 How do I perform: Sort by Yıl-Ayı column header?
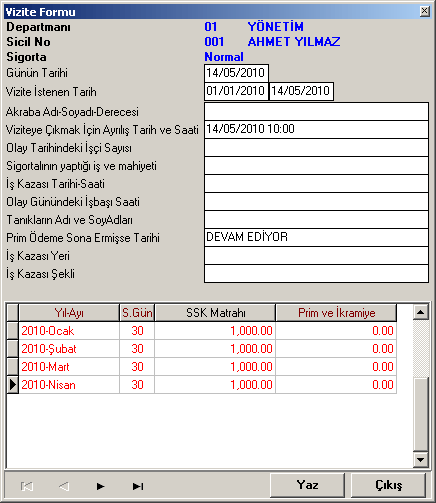click(69, 313)
